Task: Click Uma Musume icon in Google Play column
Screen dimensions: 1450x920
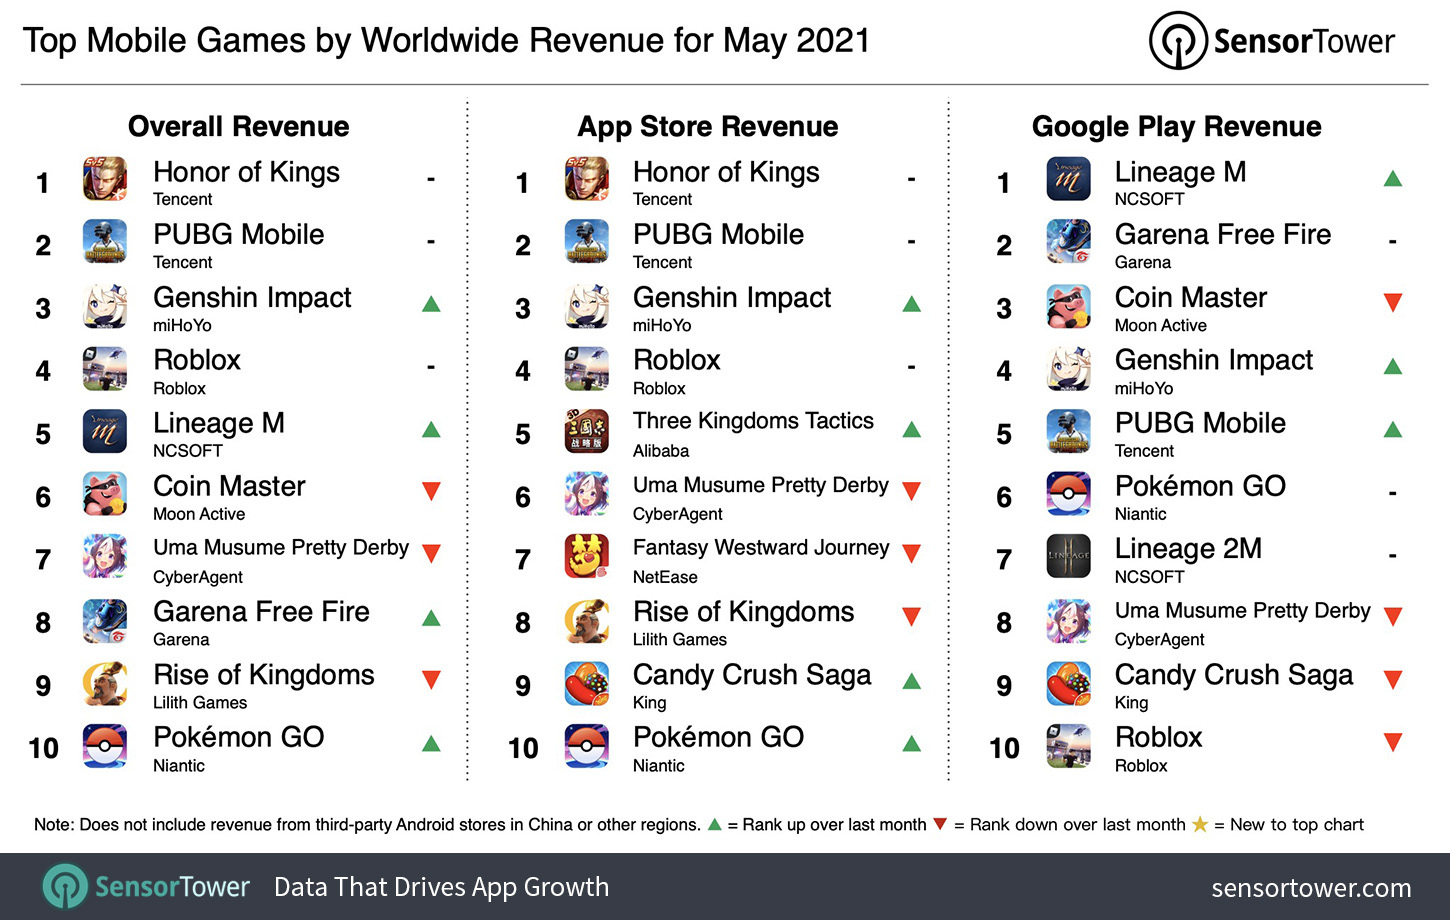Action: point(1068,621)
